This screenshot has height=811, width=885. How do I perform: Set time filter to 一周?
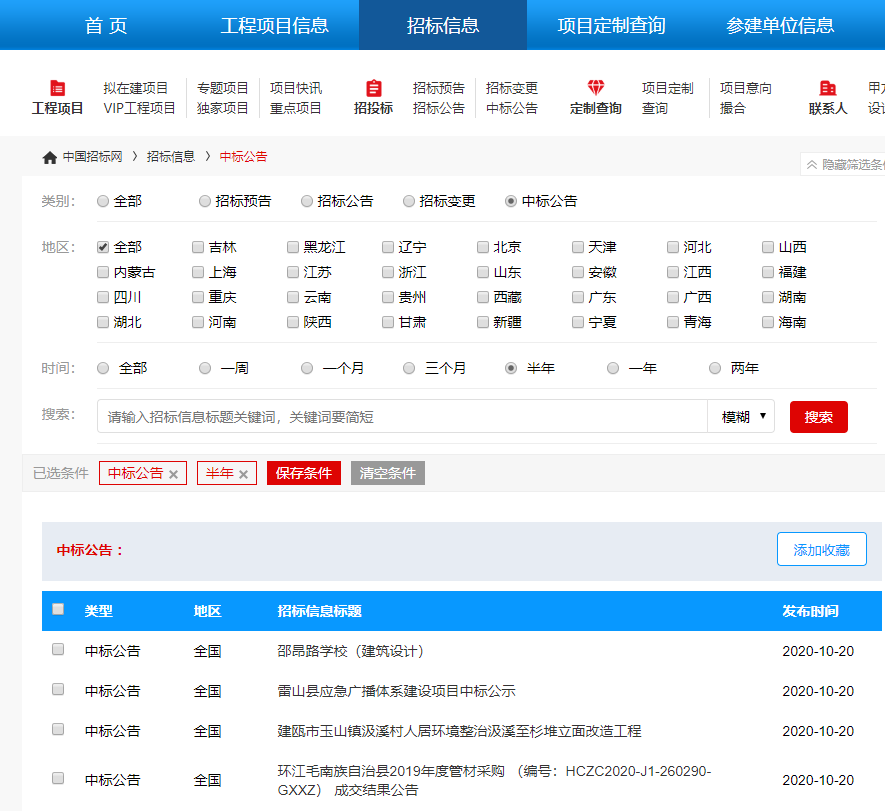205,368
